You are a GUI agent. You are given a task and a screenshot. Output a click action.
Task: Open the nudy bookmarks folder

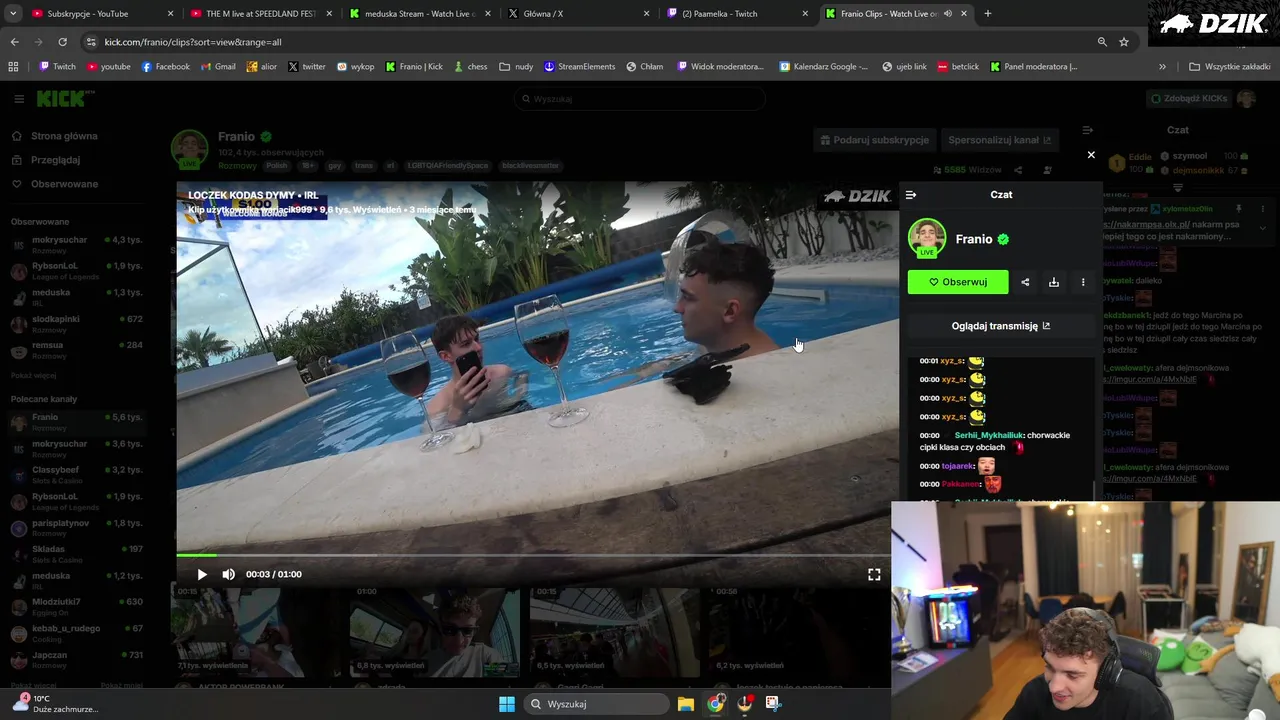pyautogui.click(x=517, y=67)
